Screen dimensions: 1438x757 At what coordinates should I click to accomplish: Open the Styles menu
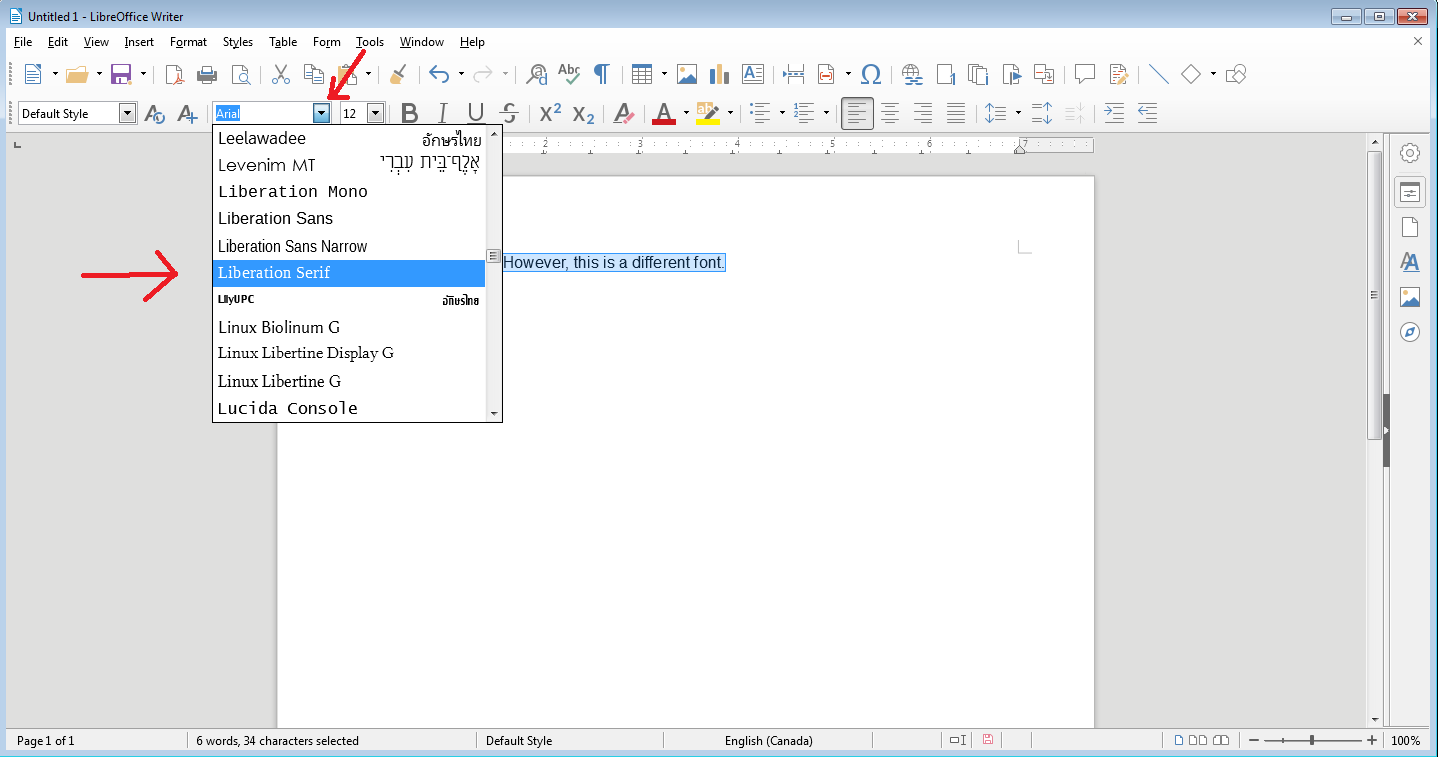(238, 42)
